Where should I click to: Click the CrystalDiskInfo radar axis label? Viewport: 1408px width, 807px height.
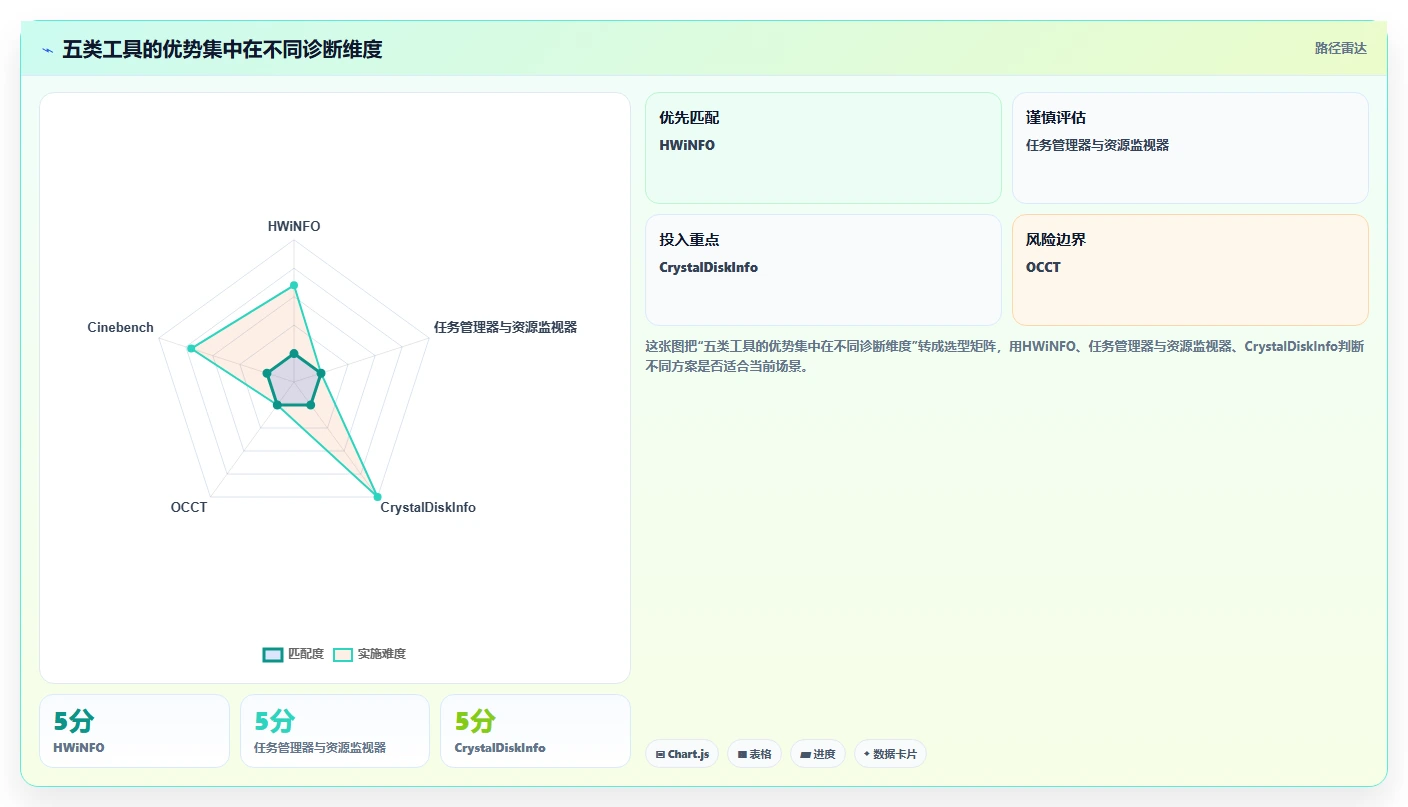click(x=428, y=507)
